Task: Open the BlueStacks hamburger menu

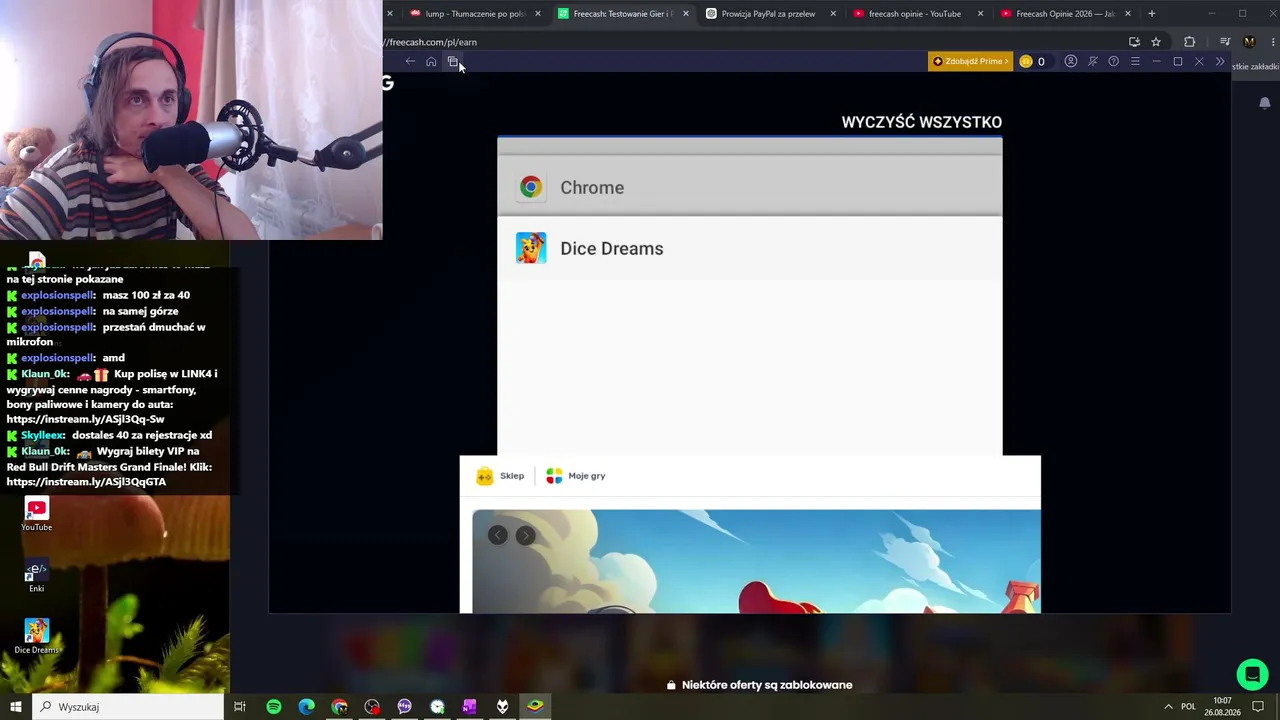Action: tap(1135, 62)
